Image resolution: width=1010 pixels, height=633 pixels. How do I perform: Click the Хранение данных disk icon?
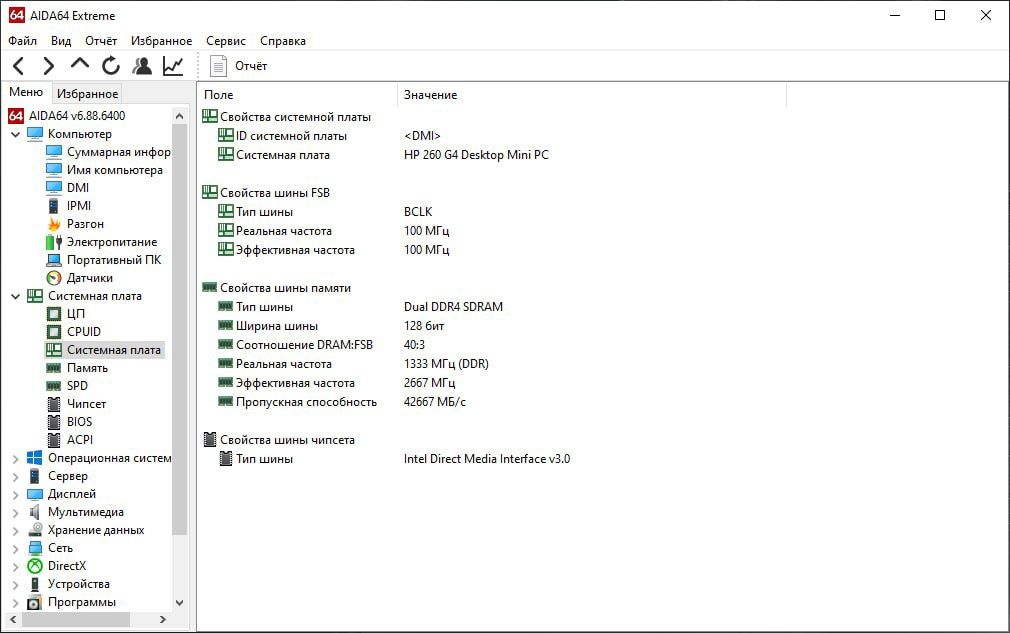[35, 530]
